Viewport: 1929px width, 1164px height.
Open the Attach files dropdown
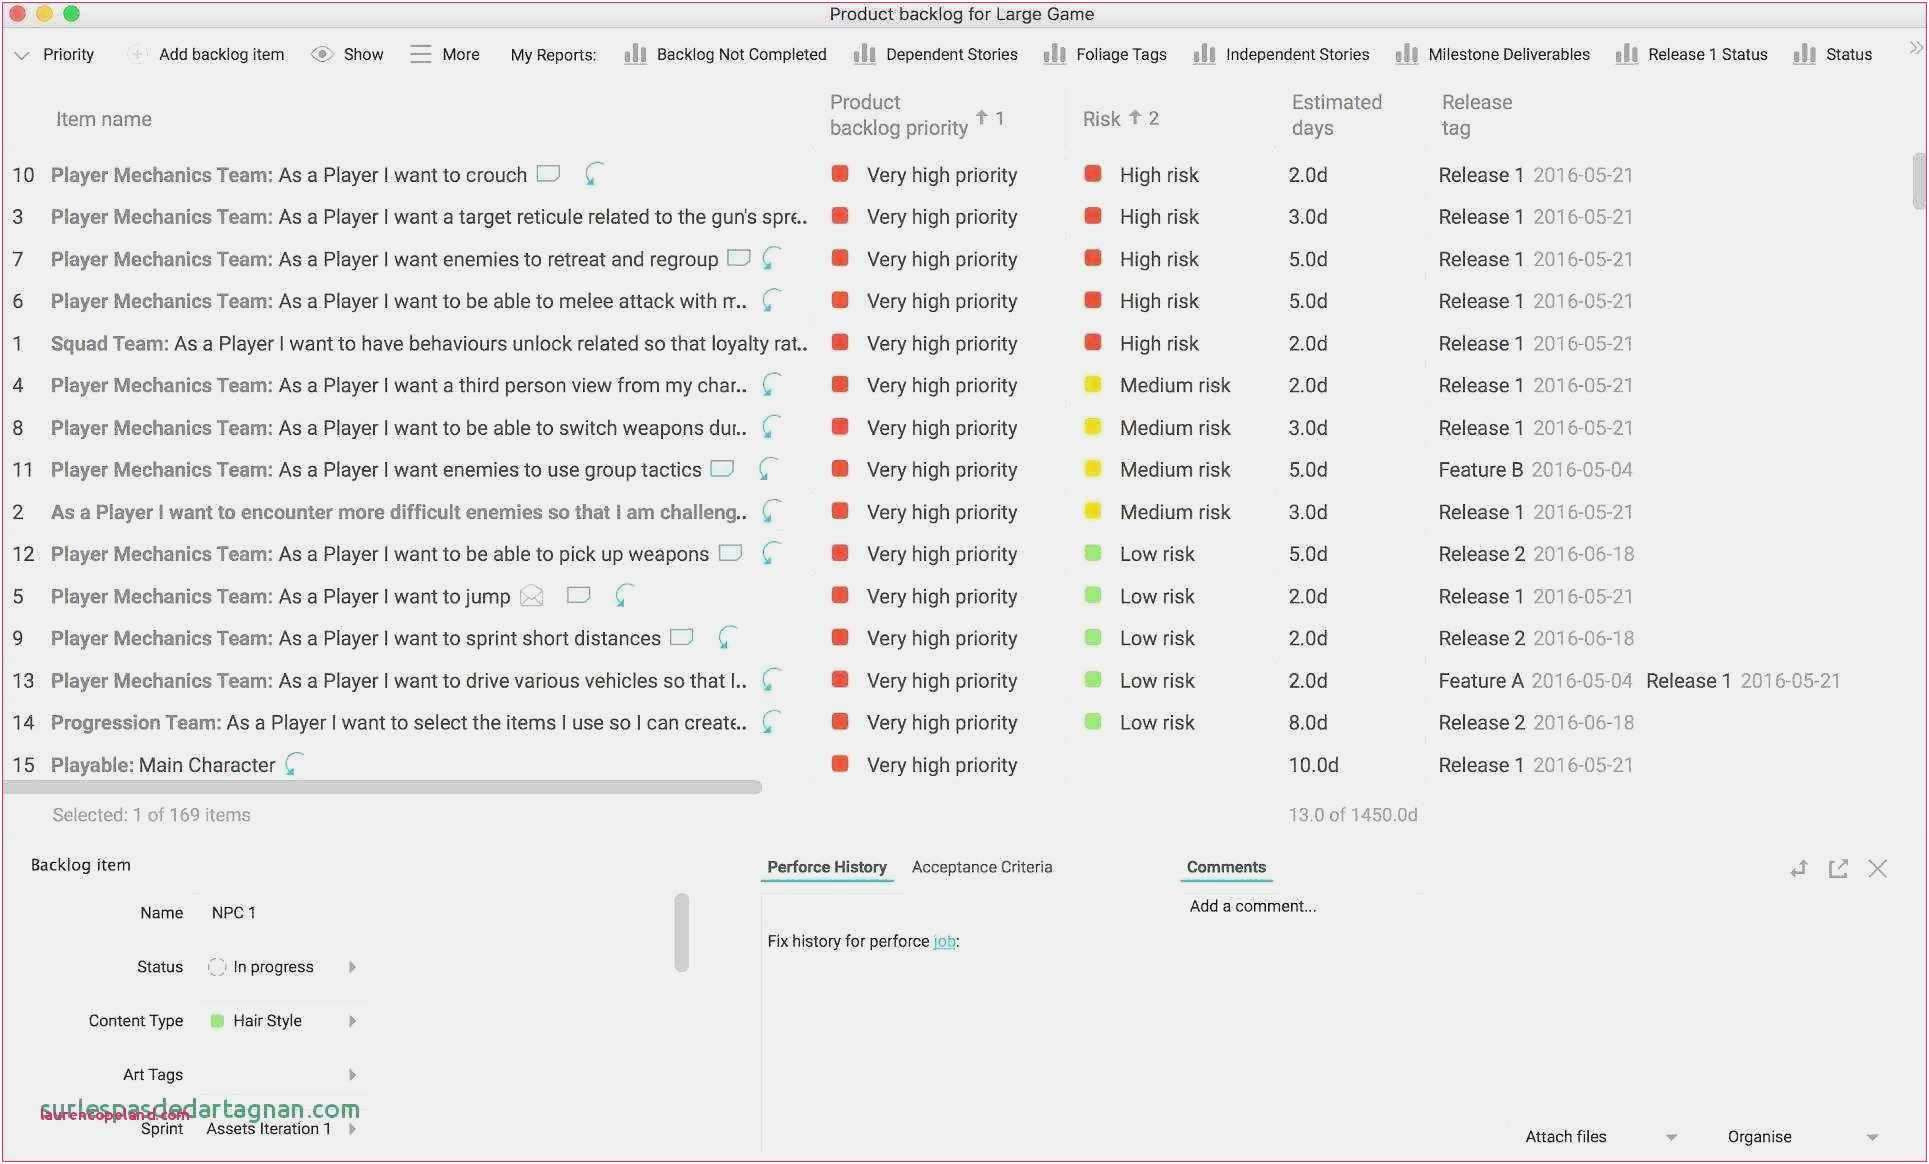tap(1671, 1137)
